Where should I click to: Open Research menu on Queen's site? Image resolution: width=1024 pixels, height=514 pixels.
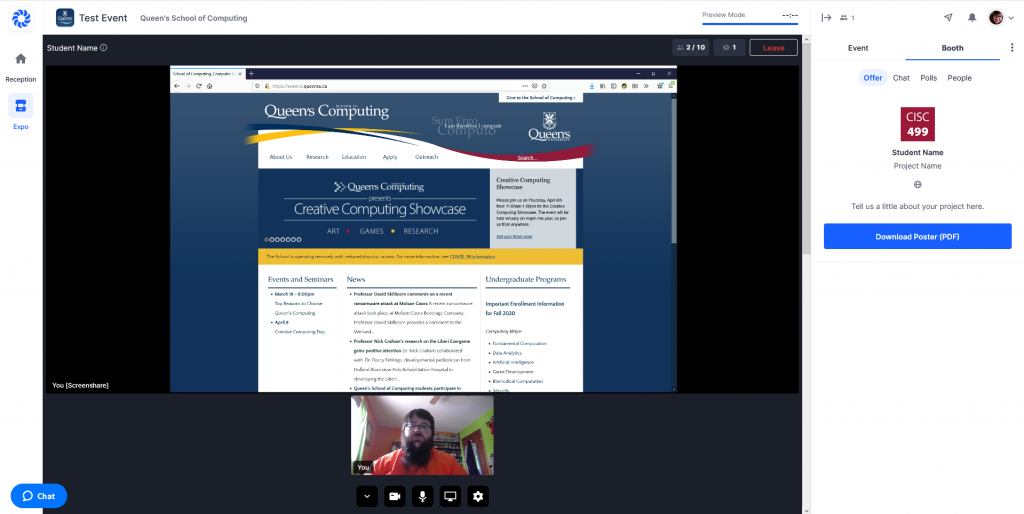tap(317, 157)
